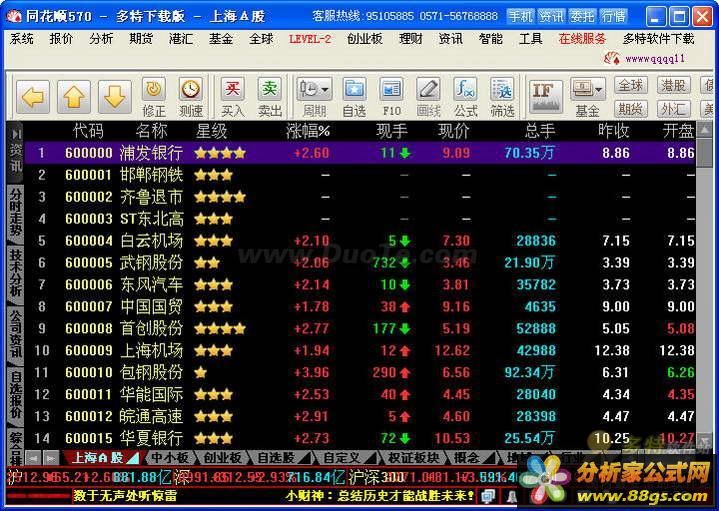Viewport: 719px width, 511px height.
Task: Open the 多特软件下载 menu
Action: pos(658,39)
